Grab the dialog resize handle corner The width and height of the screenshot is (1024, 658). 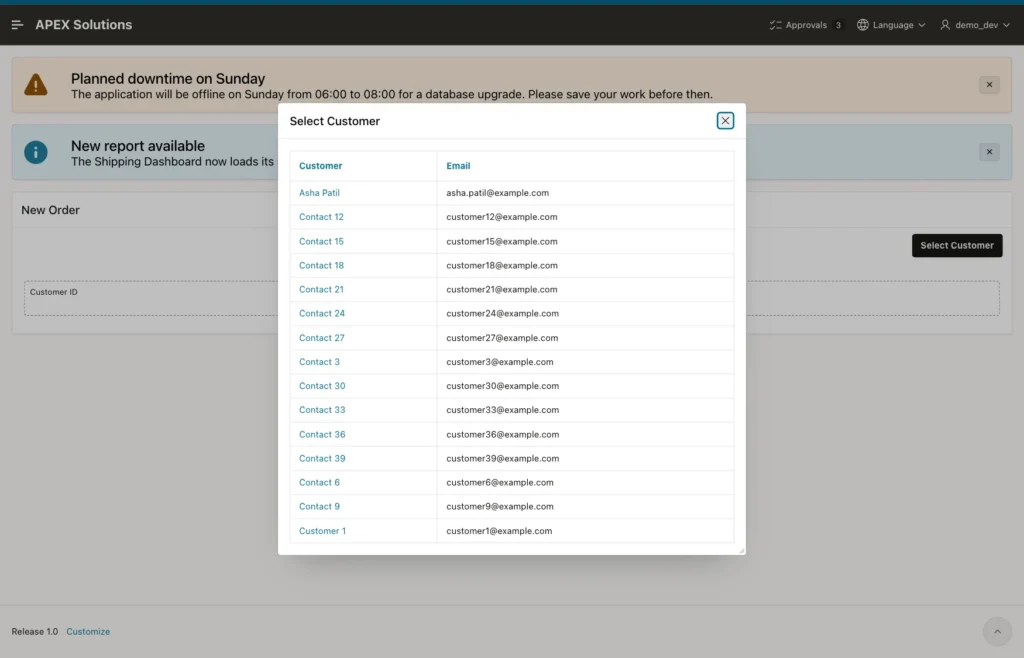(741, 550)
